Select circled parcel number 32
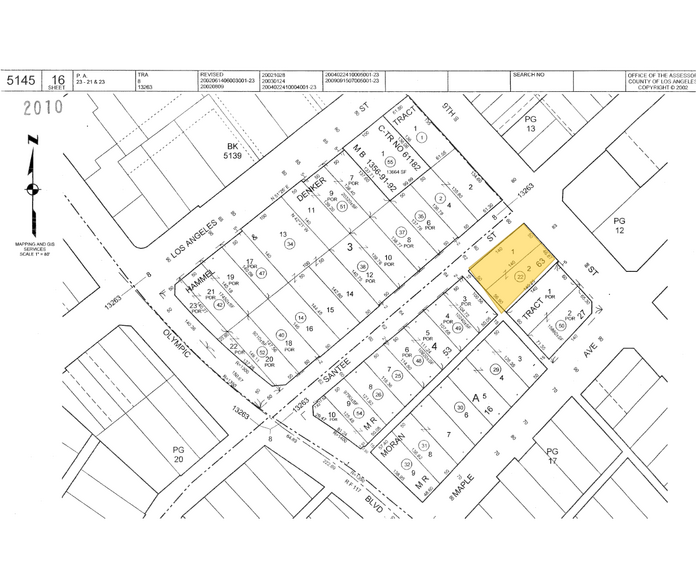The image size is (696, 588). pos(407,465)
